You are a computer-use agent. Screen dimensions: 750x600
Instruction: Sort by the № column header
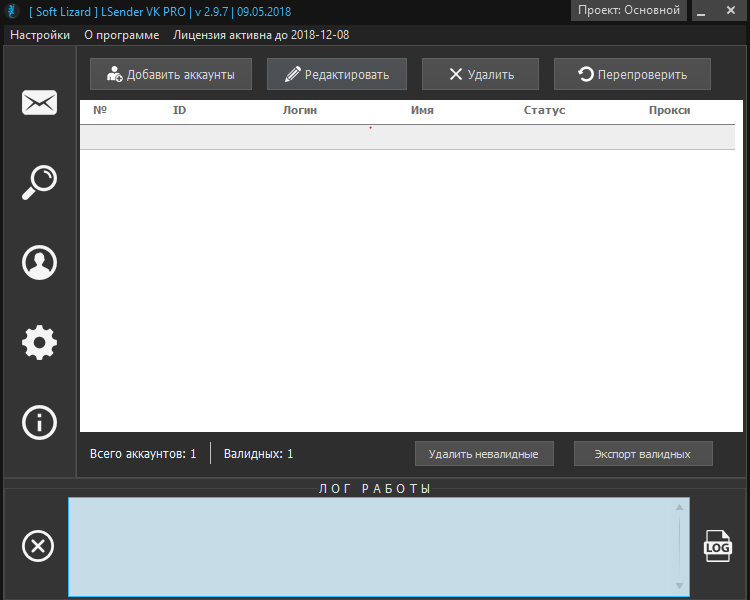[x=99, y=110]
